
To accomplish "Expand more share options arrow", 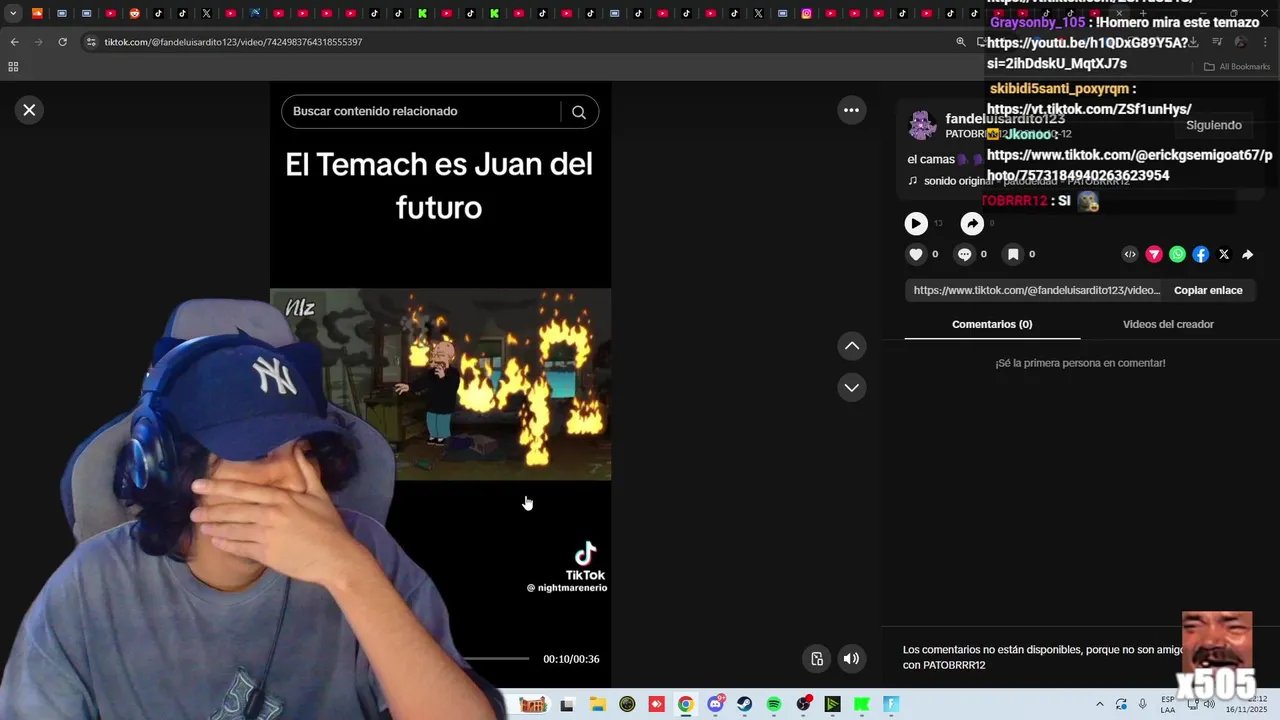I will (x=1247, y=254).
